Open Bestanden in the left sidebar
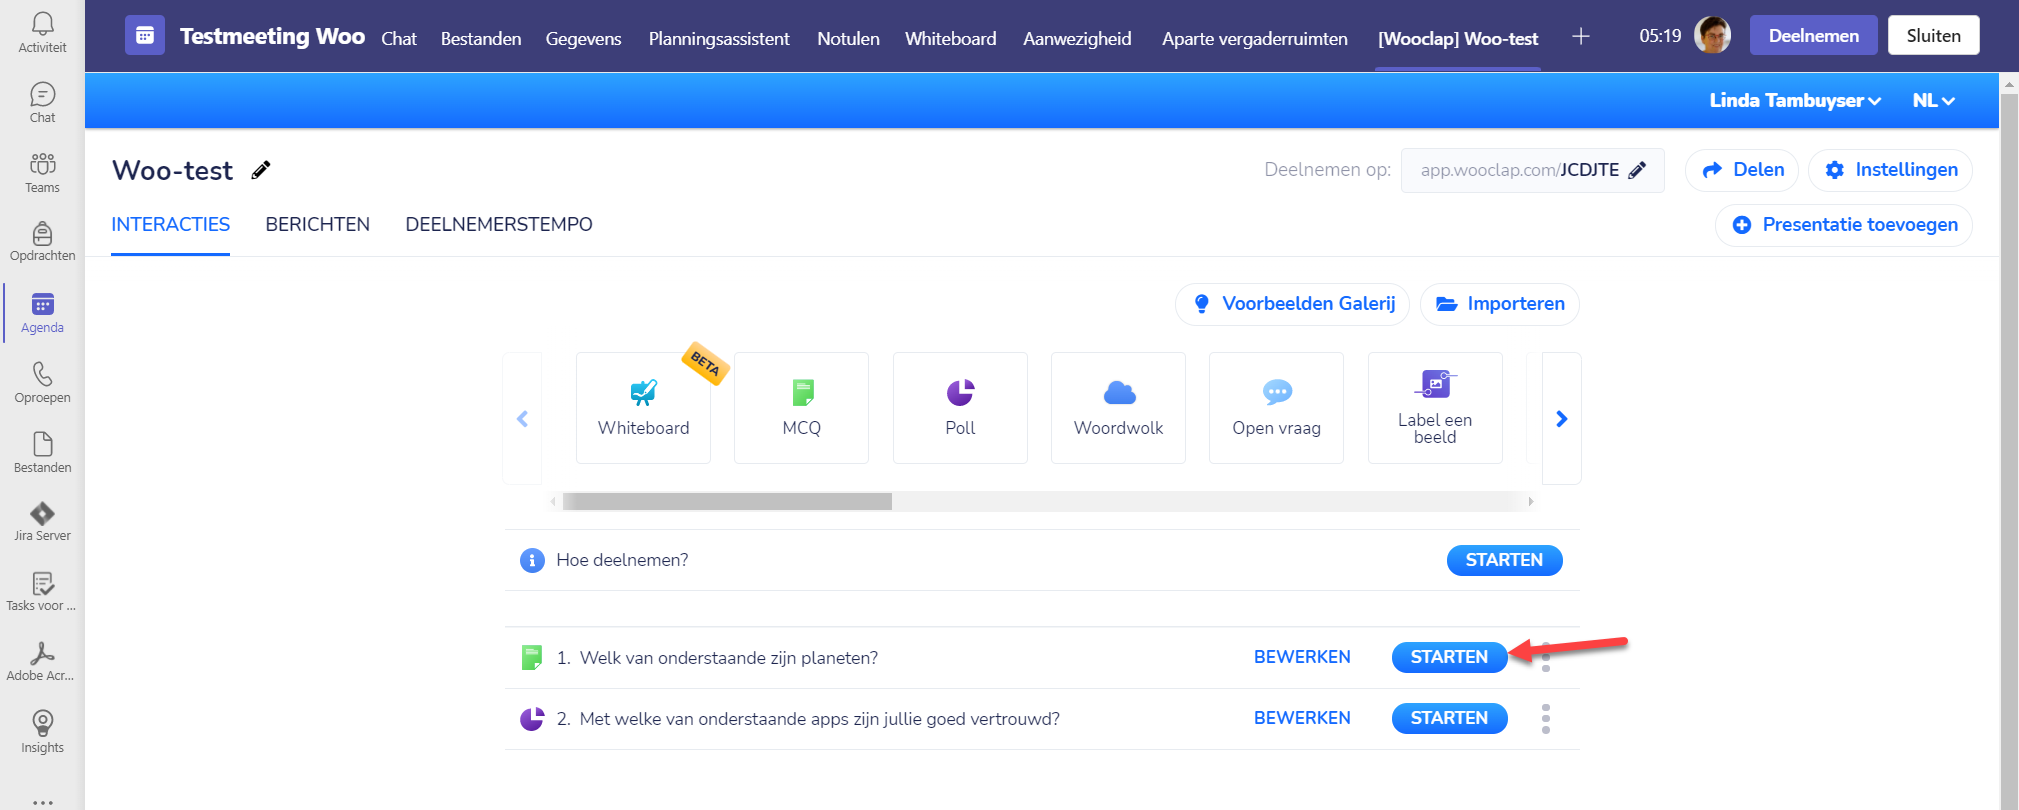The image size is (2019, 810). point(42,453)
